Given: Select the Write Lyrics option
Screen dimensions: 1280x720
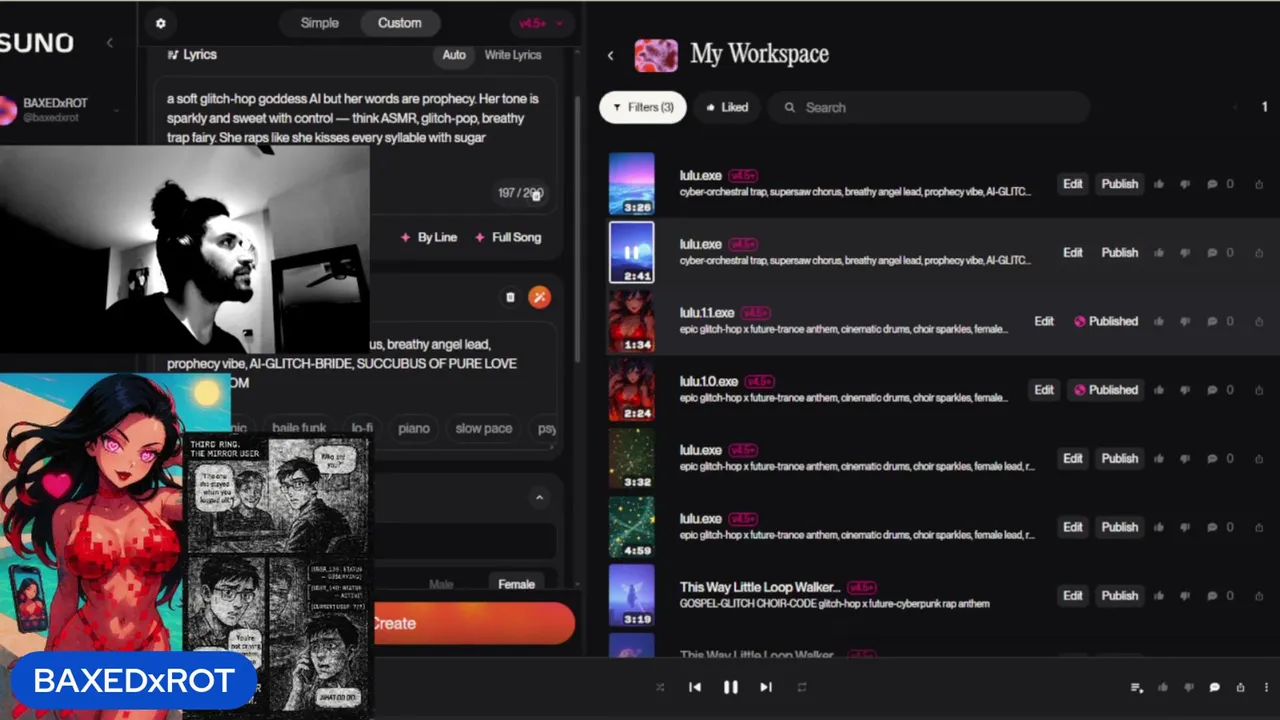Looking at the screenshot, I should pos(513,55).
